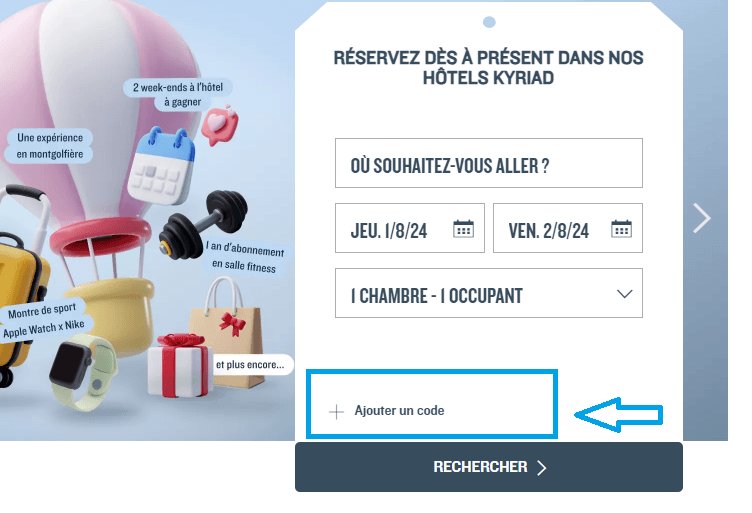
Task: Click the 2 week-ends à l'hôtel label
Action: (x=178, y=94)
